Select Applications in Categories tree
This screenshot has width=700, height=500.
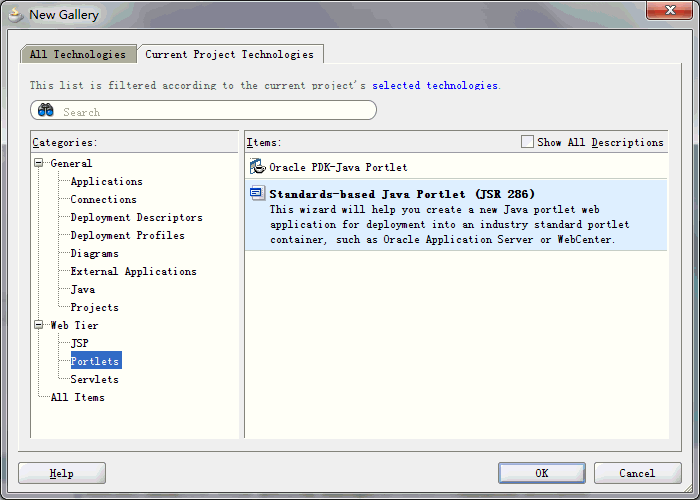coord(106,181)
